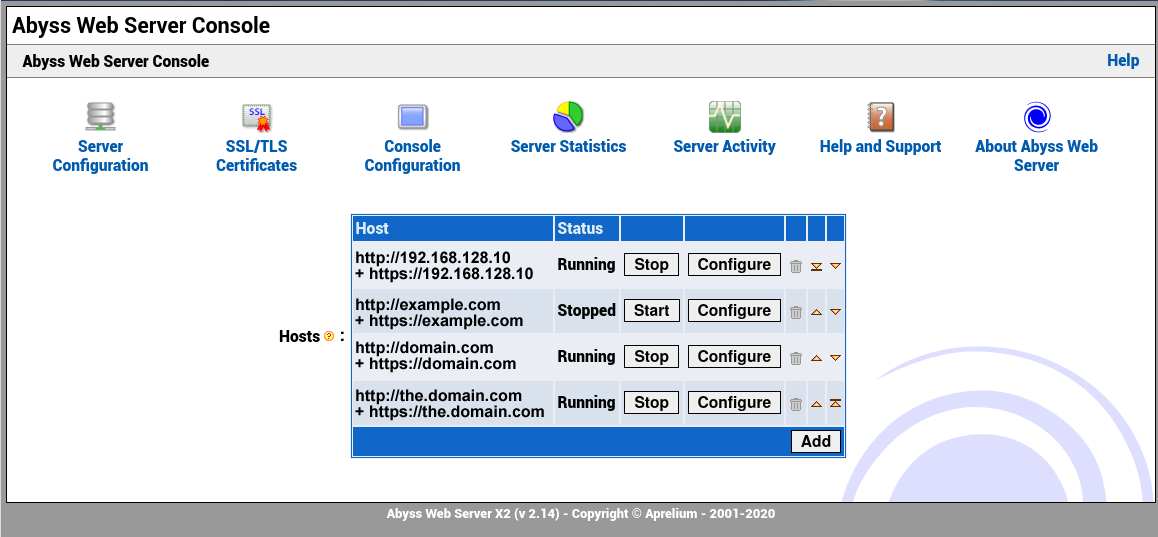This screenshot has height=537, width=1158.
Task: Click the Abyss Web Server Console breadcrumb title
Action: point(116,61)
